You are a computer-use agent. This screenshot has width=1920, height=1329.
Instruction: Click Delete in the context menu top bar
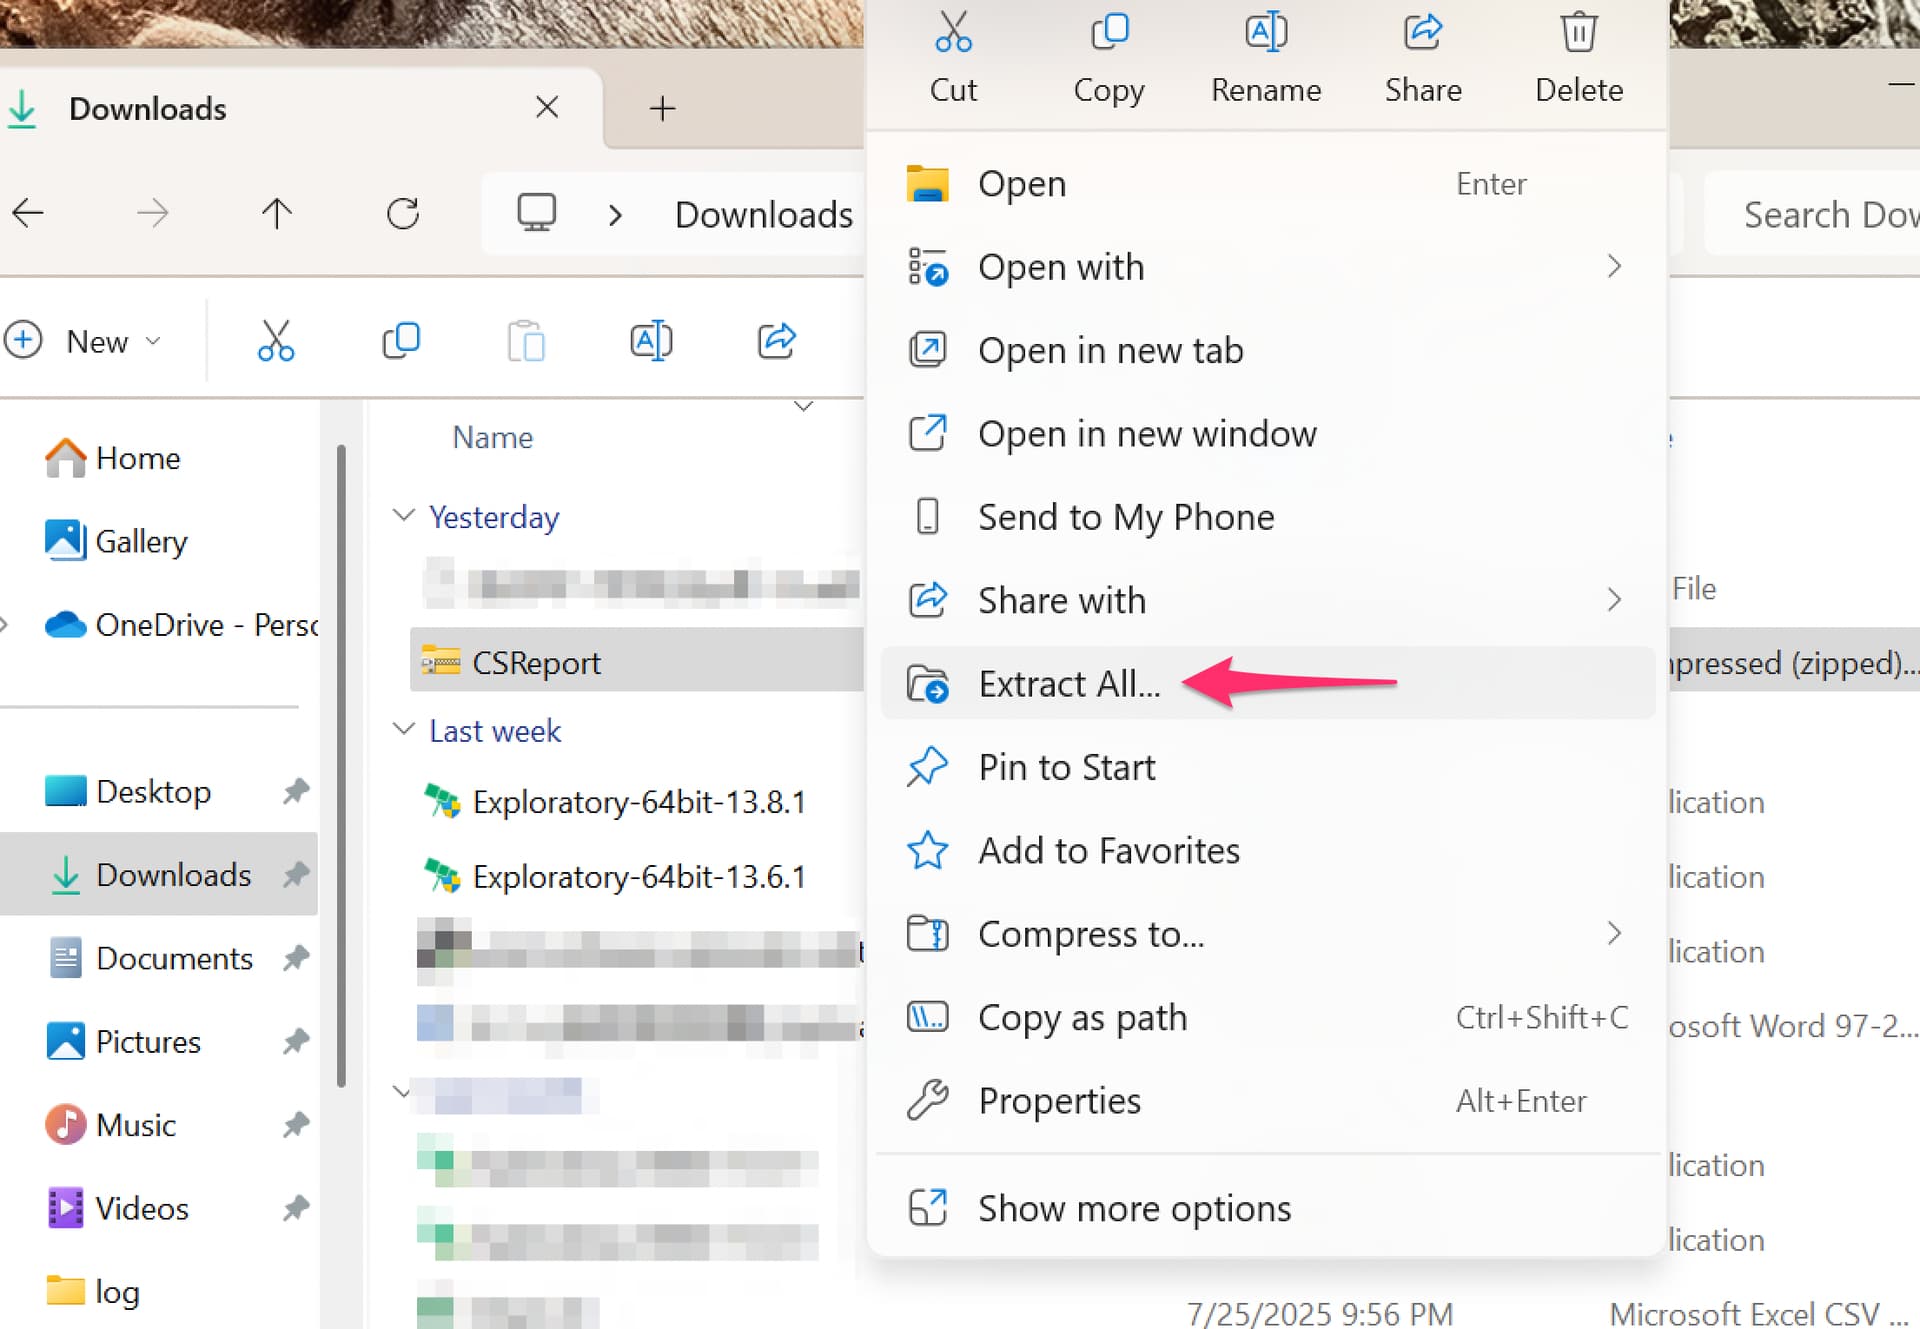(1579, 57)
